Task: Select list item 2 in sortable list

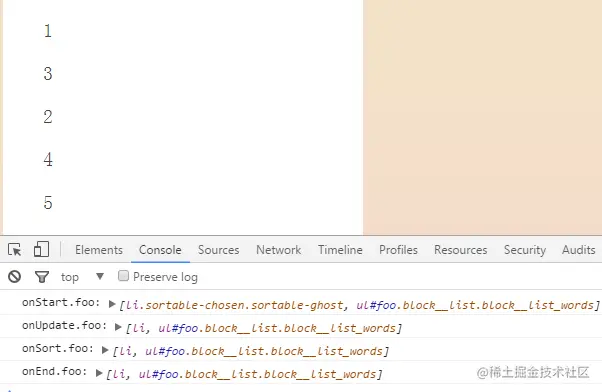Action: point(48,117)
